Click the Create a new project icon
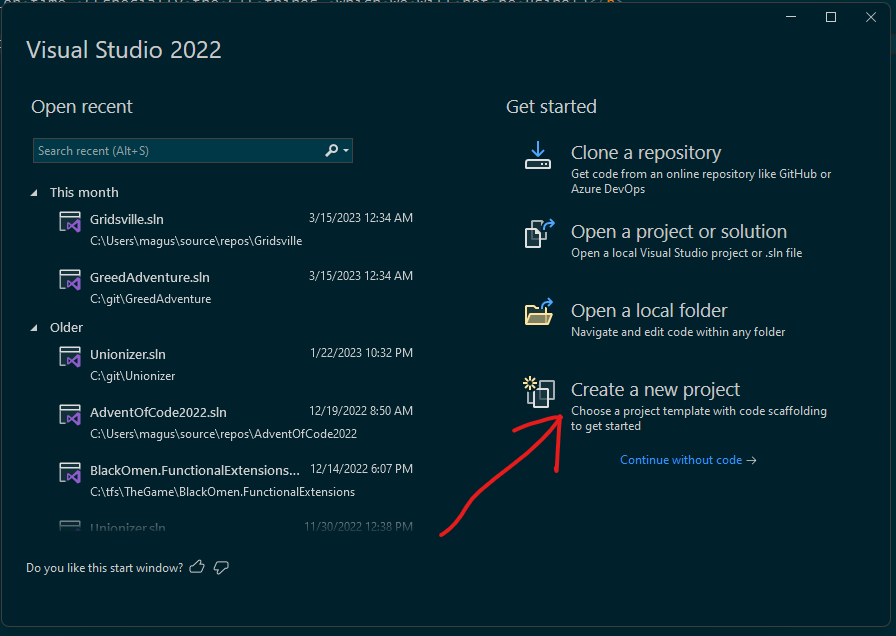 click(539, 392)
